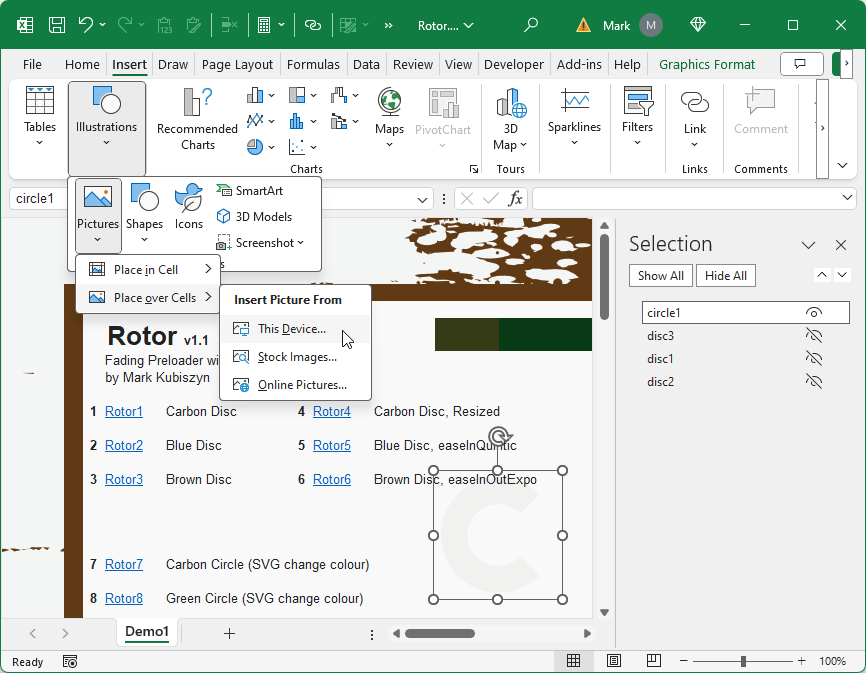Show the hidden disc3 object
The width and height of the screenshot is (866, 673).
[x=813, y=336]
